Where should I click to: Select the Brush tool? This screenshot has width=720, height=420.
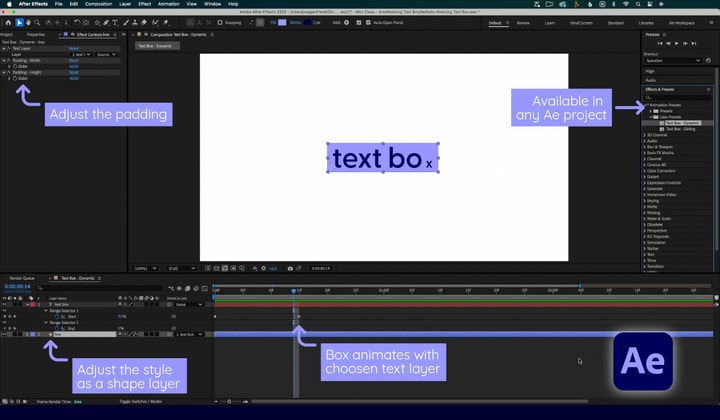pos(126,22)
